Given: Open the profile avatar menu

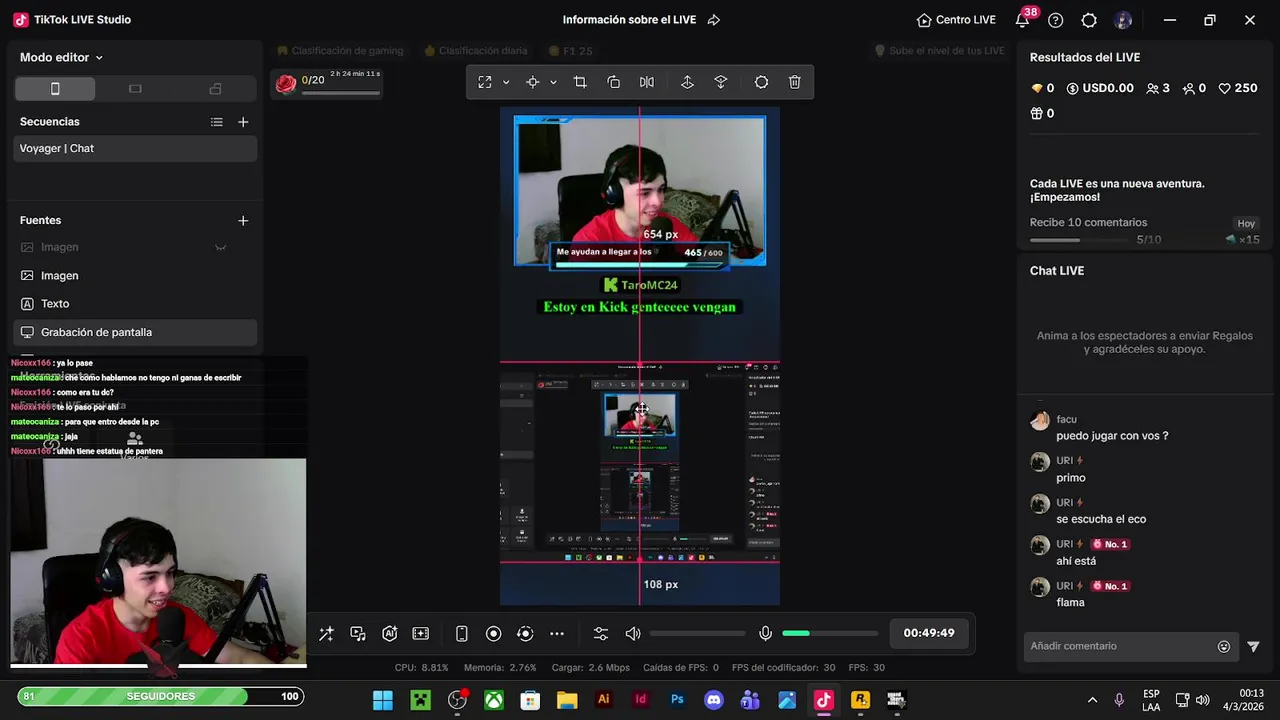Looking at the screenshot, I should pyautogui.click(x=1123, y=20).
